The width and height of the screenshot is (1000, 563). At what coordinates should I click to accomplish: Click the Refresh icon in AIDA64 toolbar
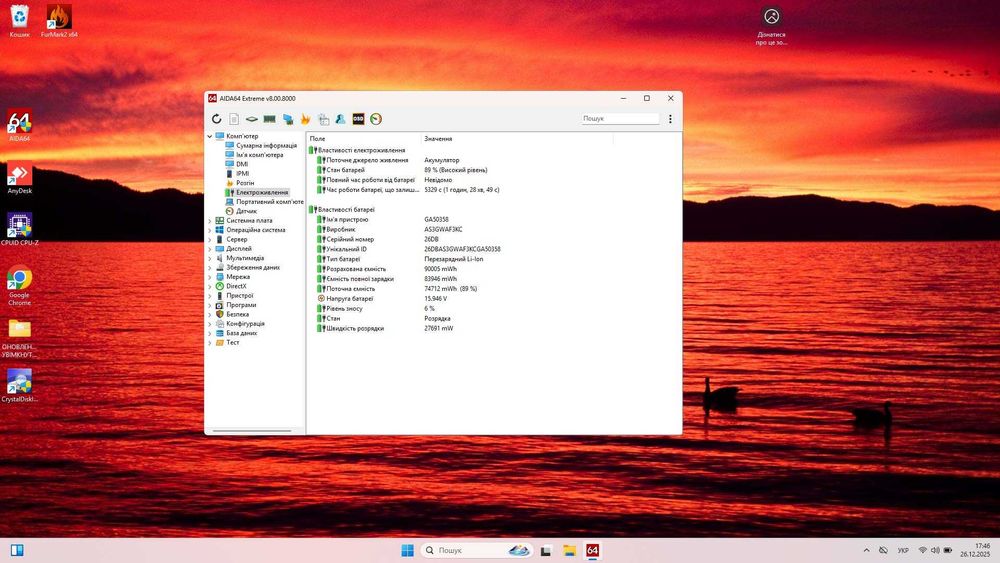click(216, 119)
